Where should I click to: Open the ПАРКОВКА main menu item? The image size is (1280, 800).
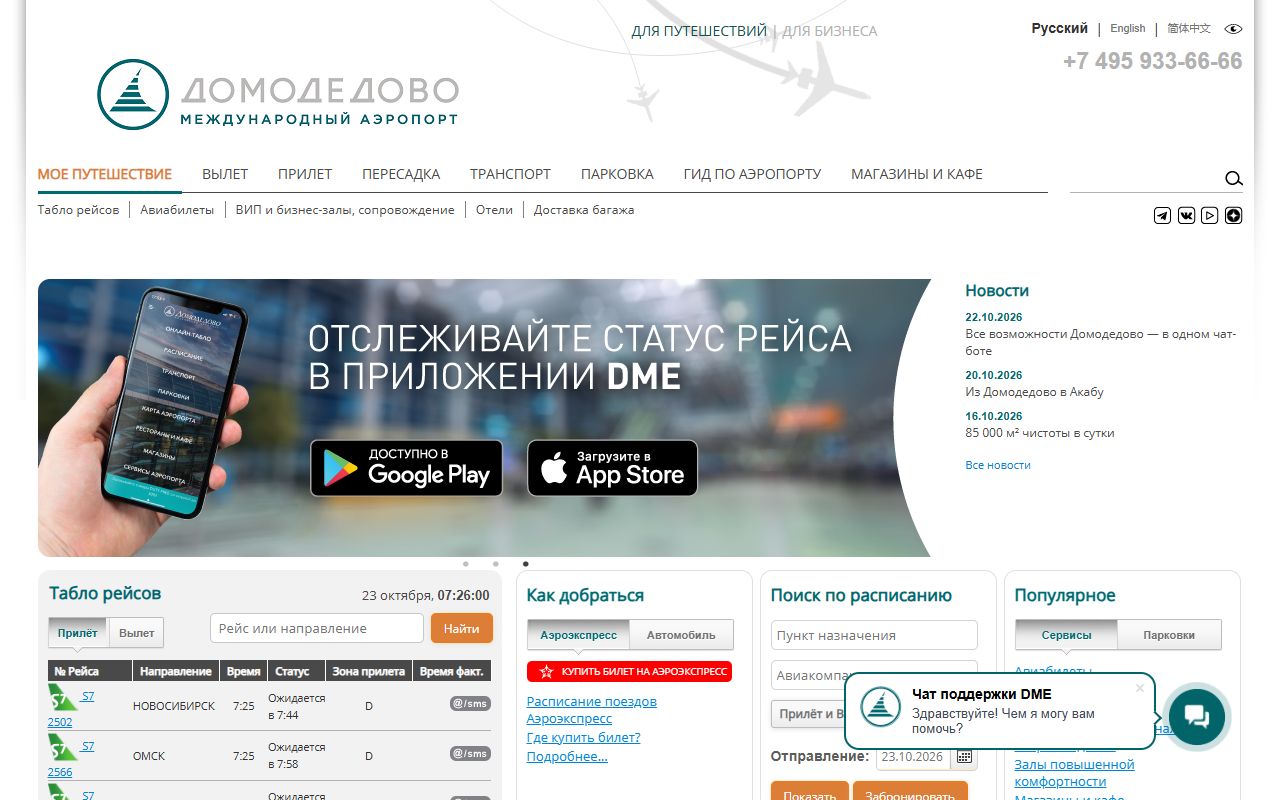point(617,174)
